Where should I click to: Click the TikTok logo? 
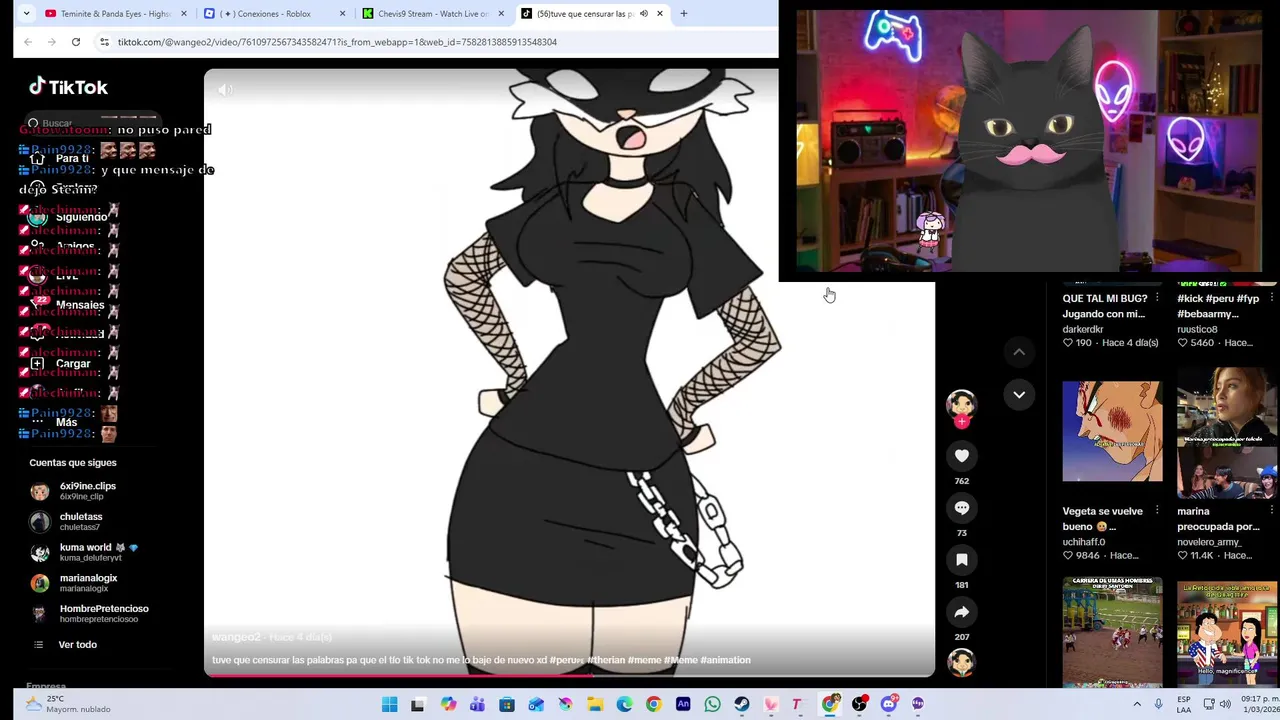click(68, 87)
